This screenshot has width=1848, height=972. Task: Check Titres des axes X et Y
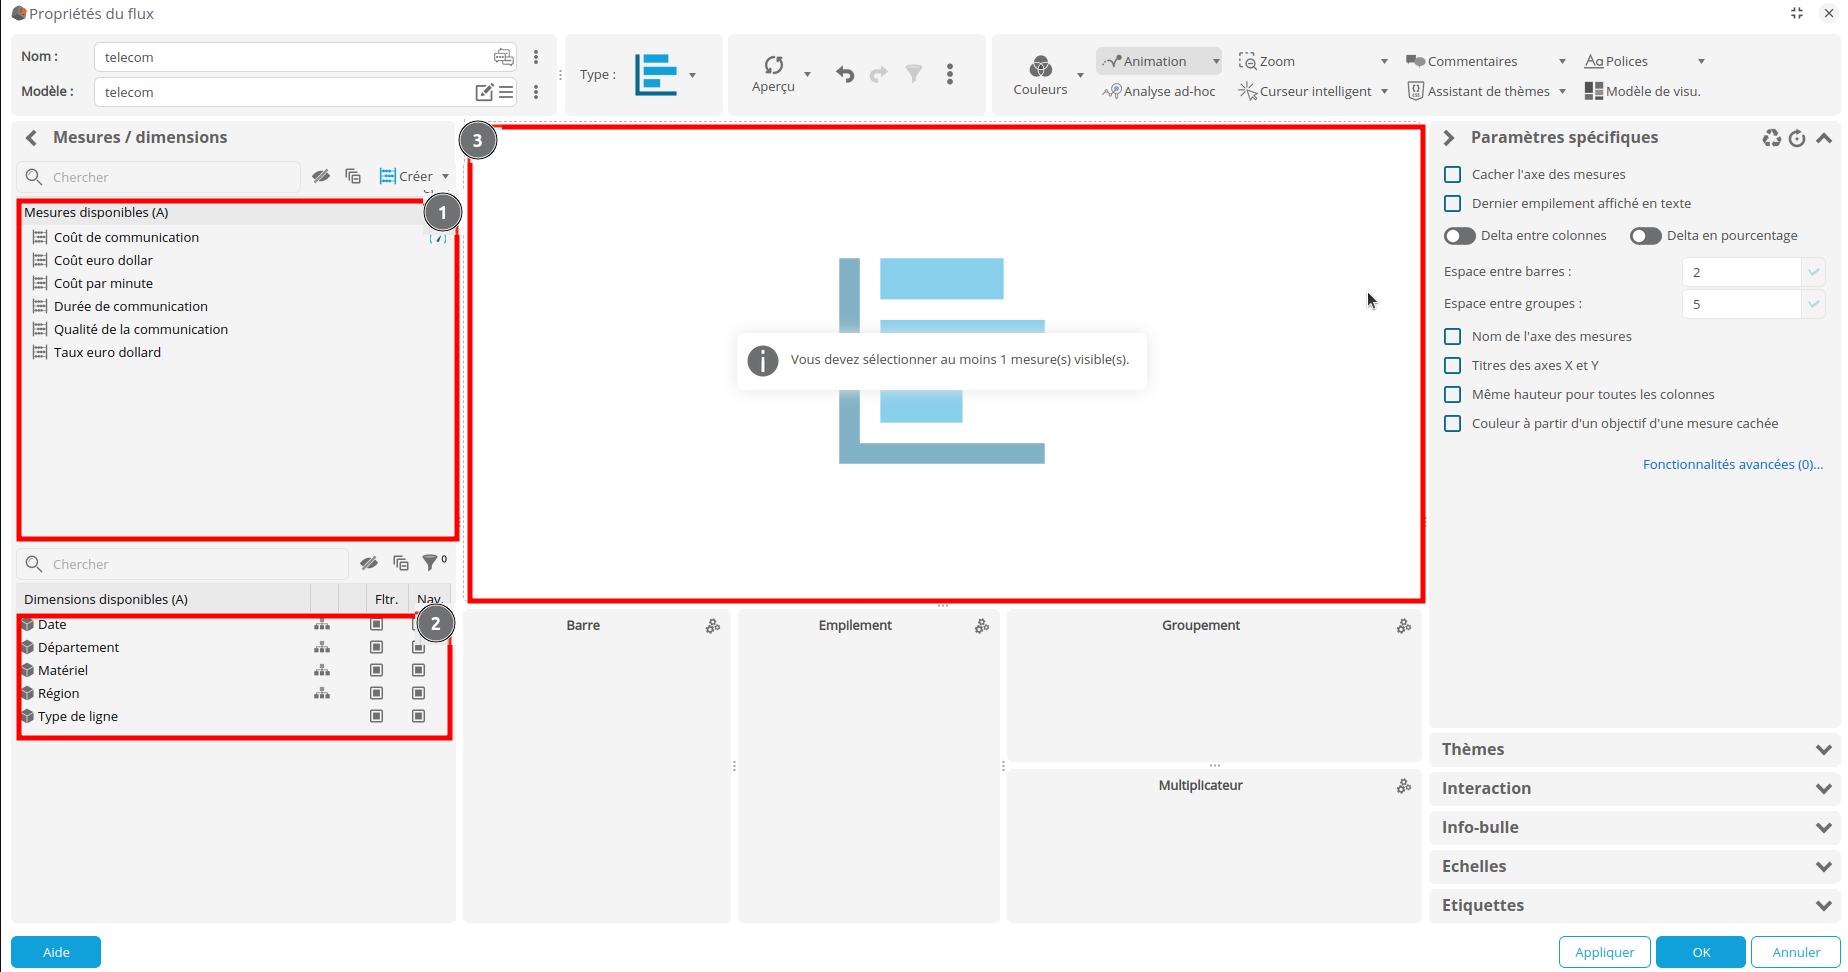[x=1453, y=366]
